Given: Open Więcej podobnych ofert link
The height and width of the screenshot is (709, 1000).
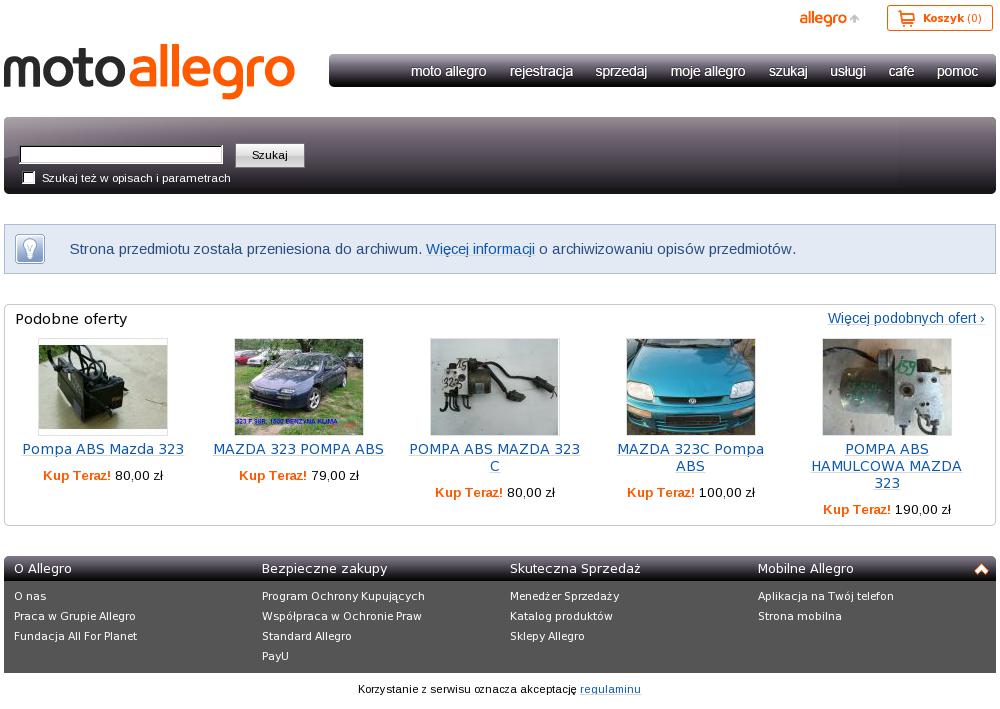Looking at the screenshot, I should click(x=906, y=318).
